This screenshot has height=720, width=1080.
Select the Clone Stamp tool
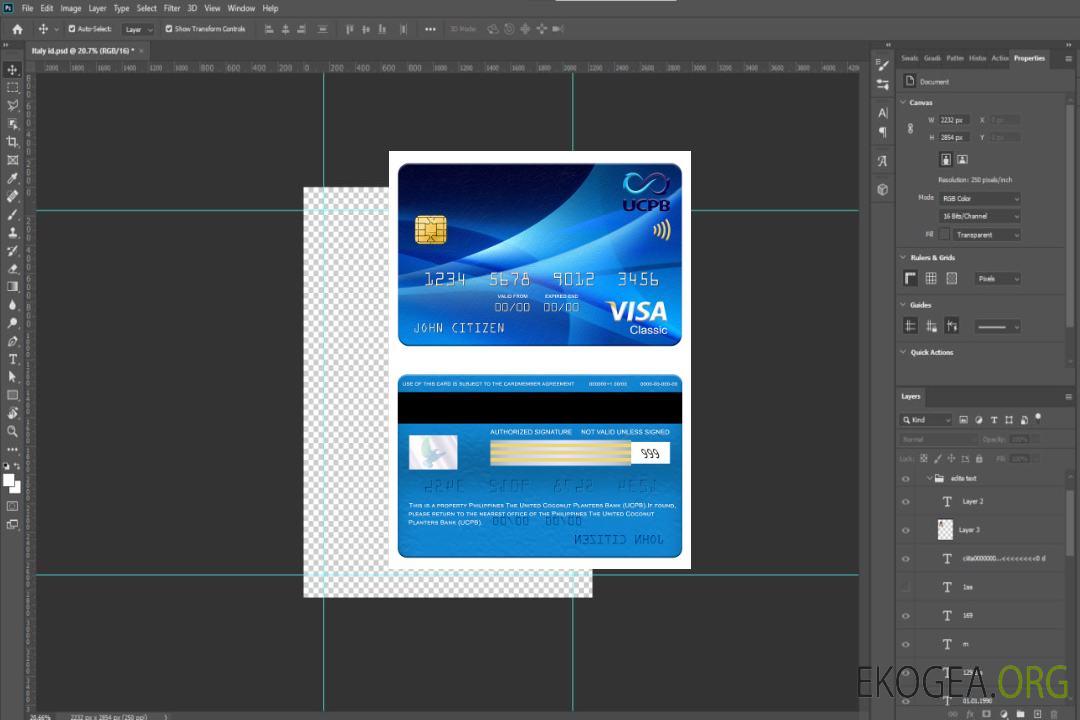(12, 233)
